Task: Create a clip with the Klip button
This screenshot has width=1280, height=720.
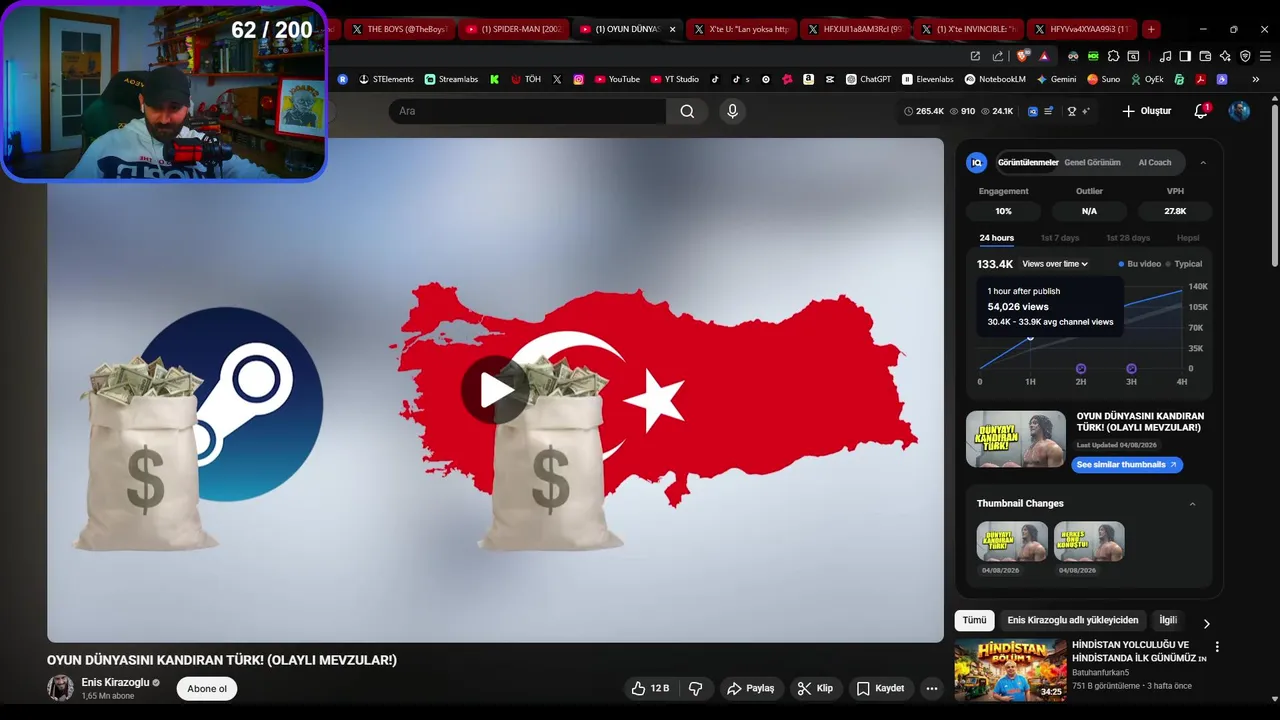Action: (x=815, y=688)
